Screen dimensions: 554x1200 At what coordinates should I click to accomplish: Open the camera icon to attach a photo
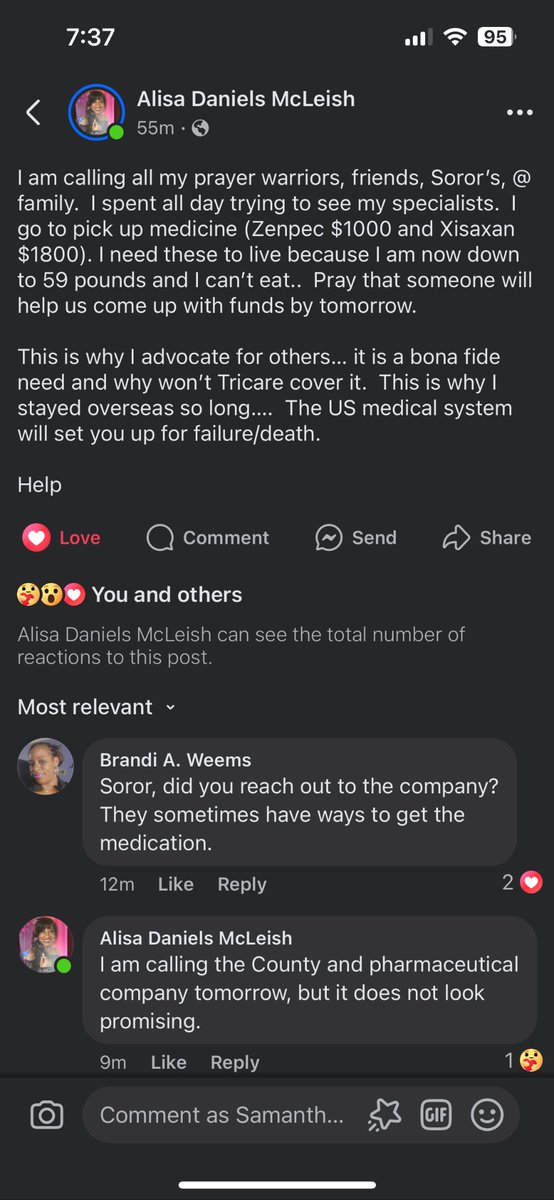[x=47, y=1115]
